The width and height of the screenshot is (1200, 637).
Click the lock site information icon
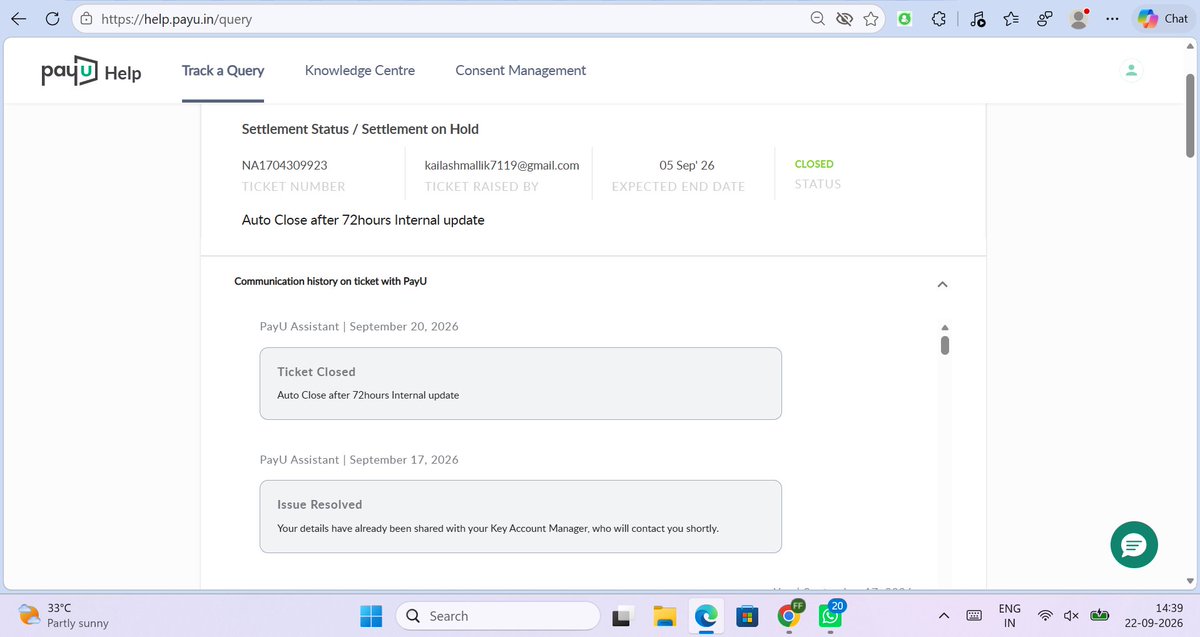tap(87, 18)
